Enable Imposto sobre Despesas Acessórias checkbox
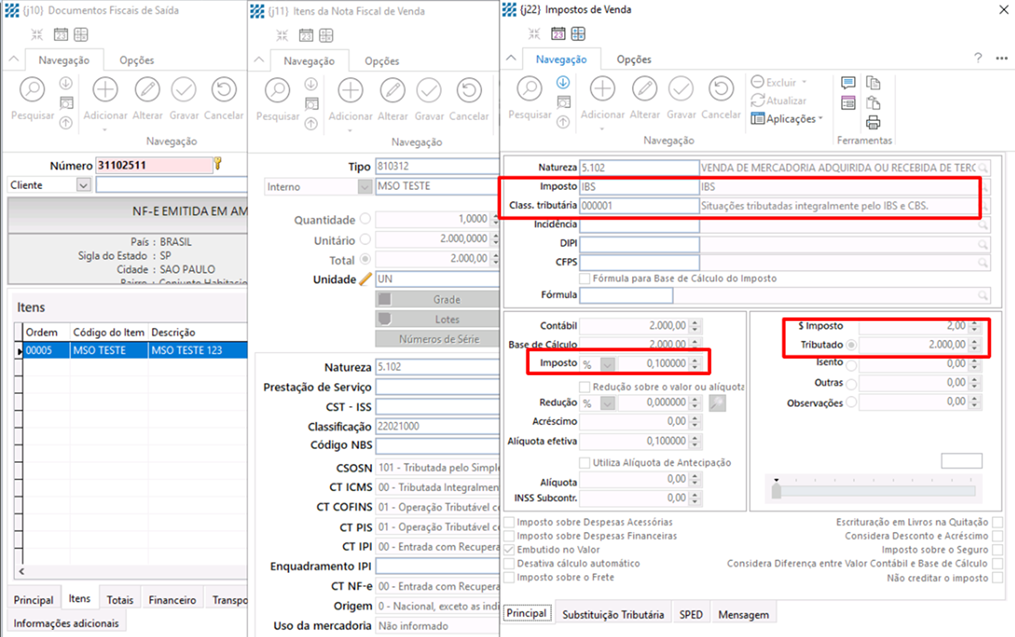The image size is (1015, 637). pyautogui.click(x=511, y=522)
